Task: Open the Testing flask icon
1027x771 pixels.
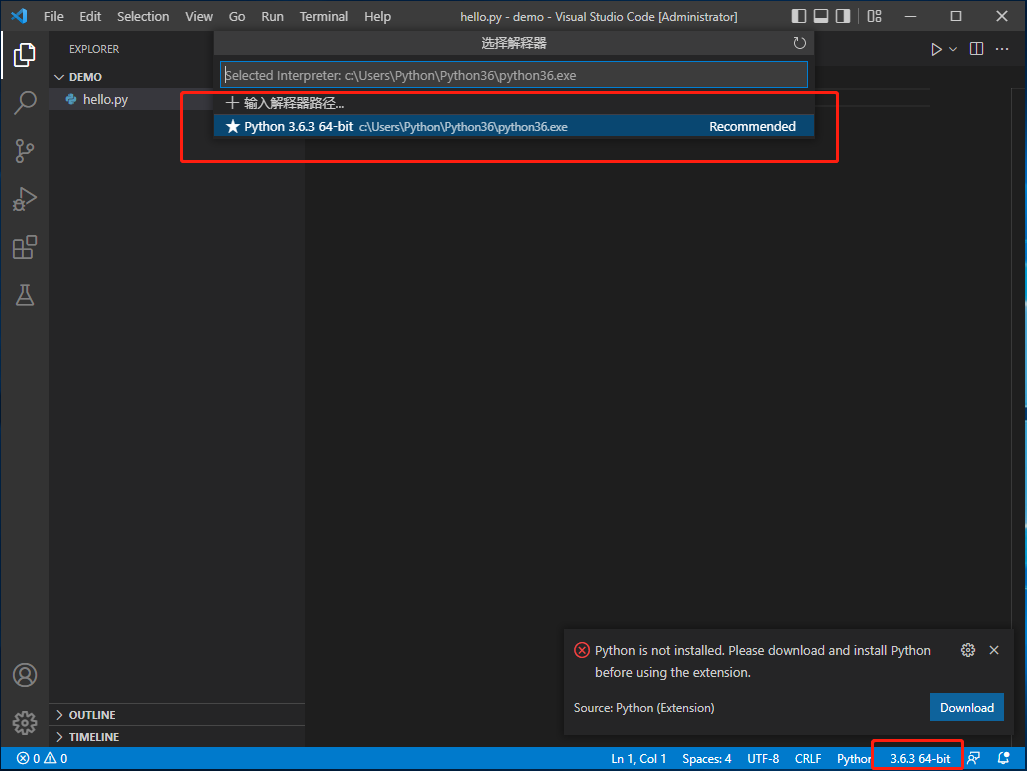Action: (24, 295)
